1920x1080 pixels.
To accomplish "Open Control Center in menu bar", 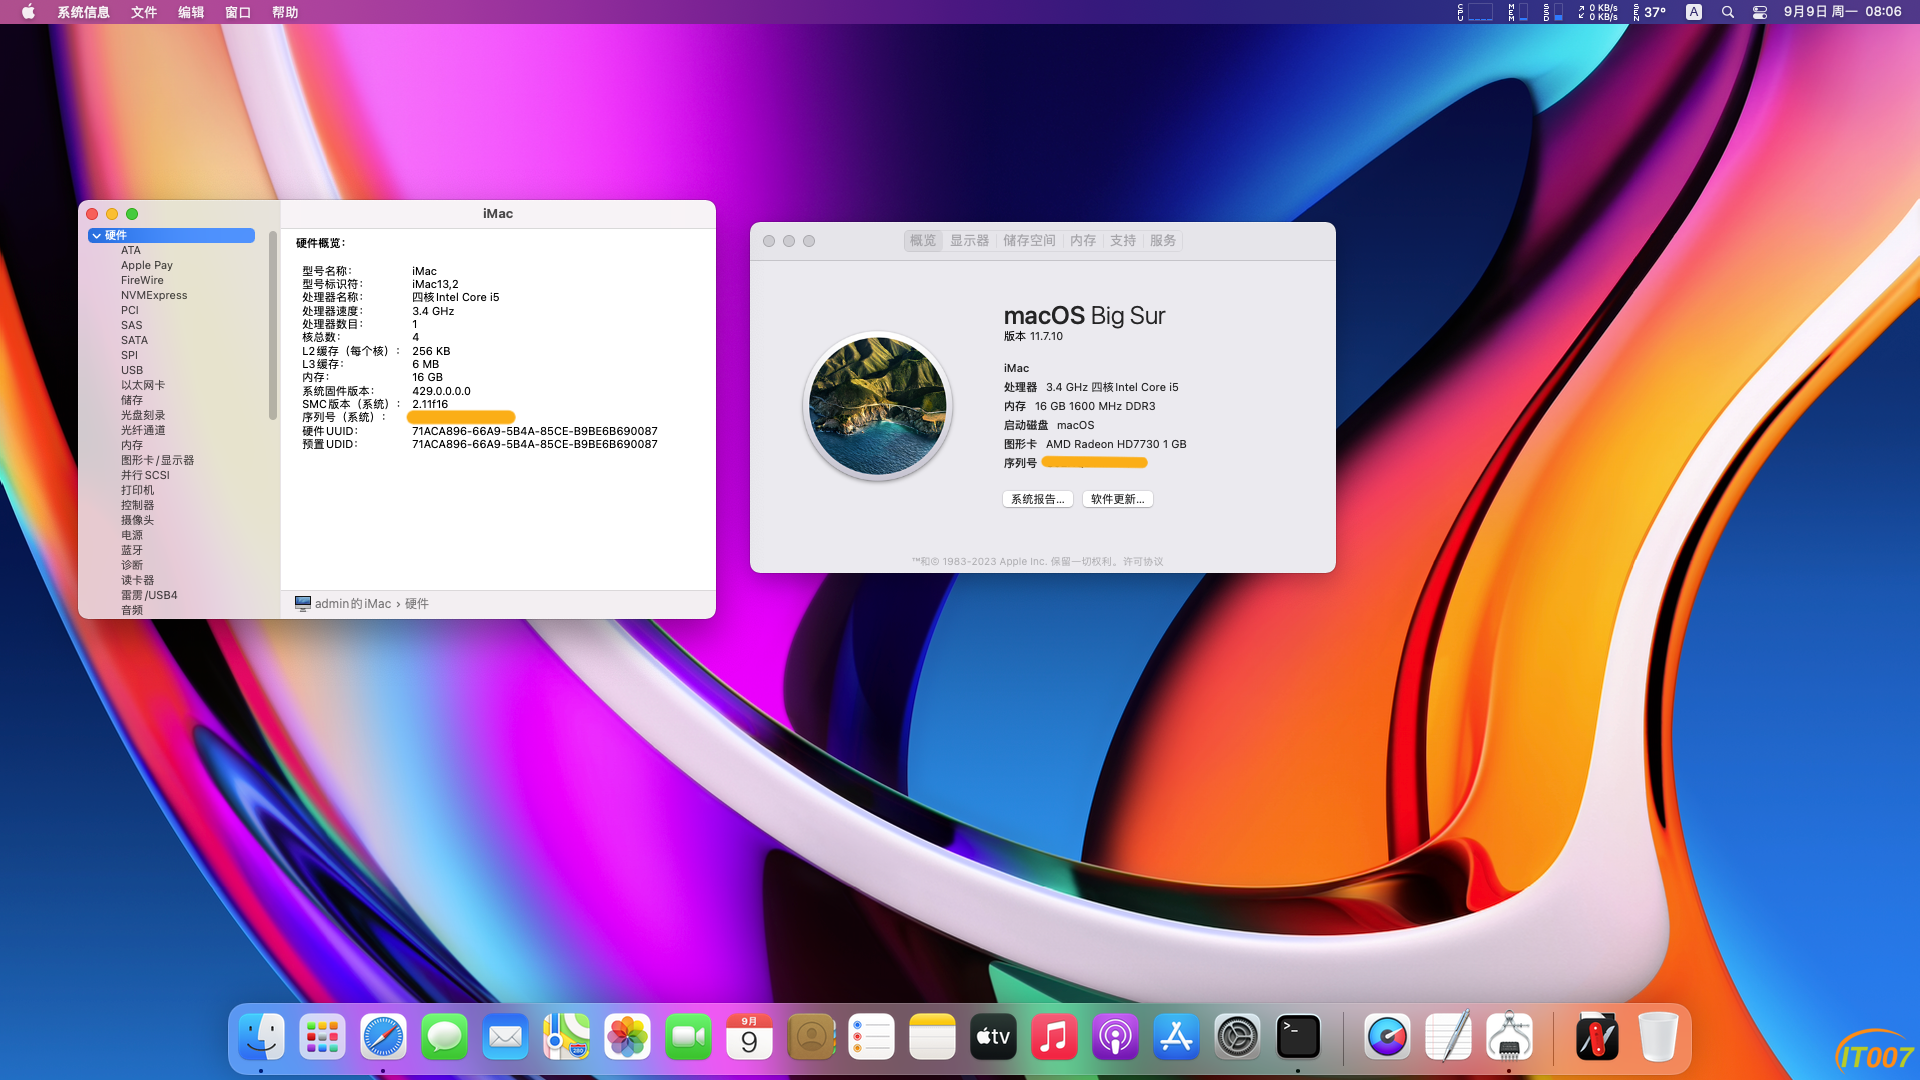I will click(x=1760, y=12).
